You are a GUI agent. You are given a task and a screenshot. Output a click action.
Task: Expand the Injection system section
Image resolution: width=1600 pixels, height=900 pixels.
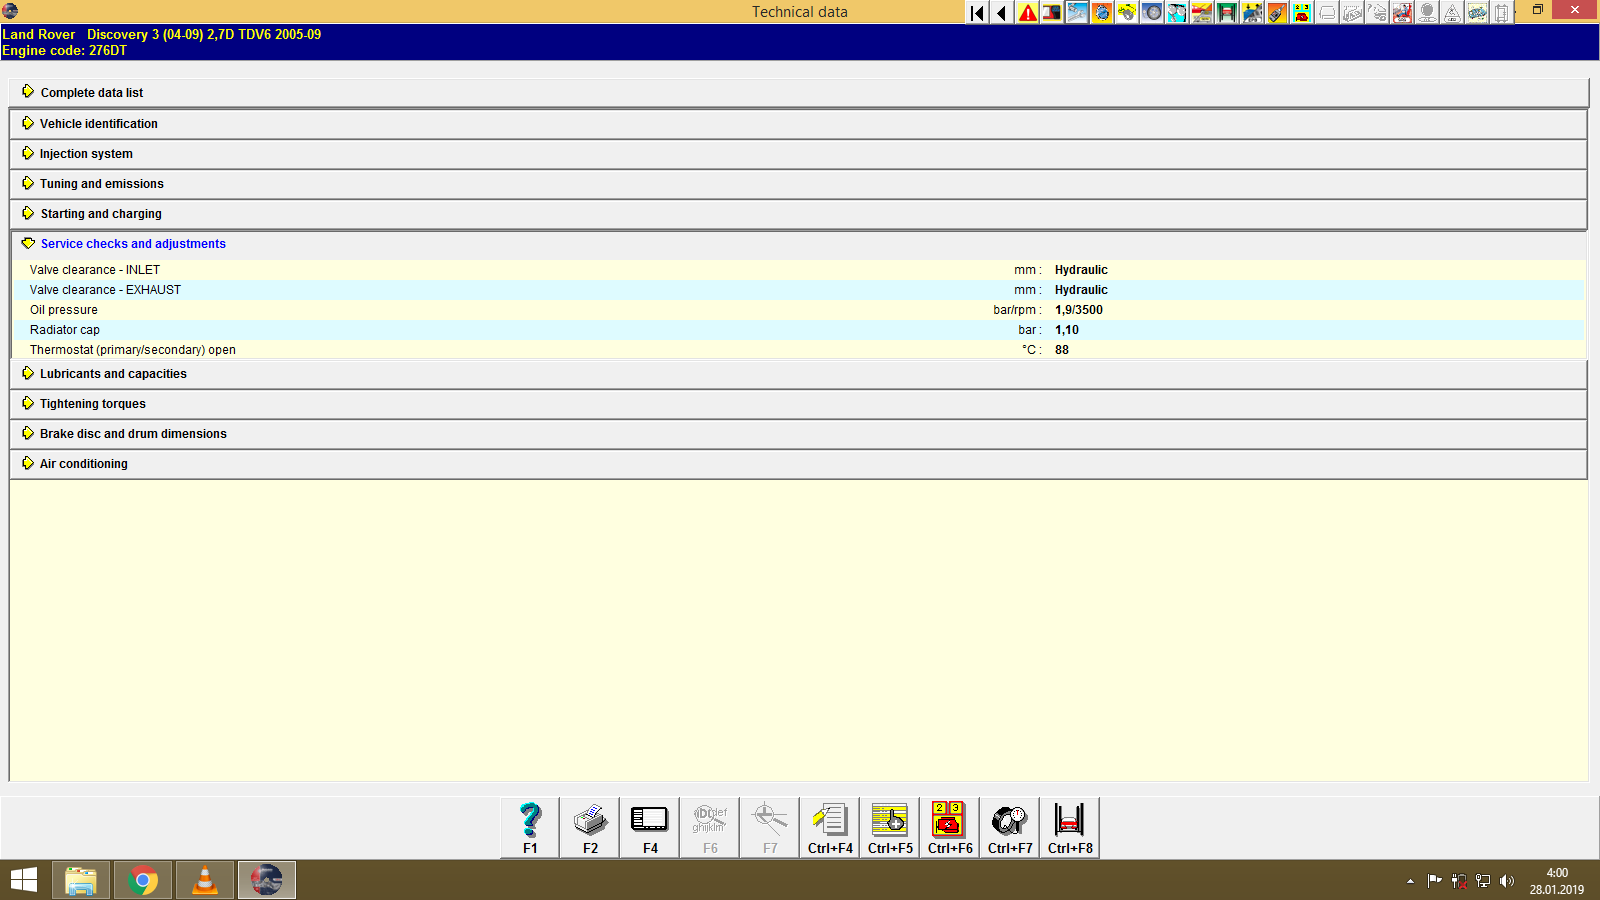coord(86,153)
